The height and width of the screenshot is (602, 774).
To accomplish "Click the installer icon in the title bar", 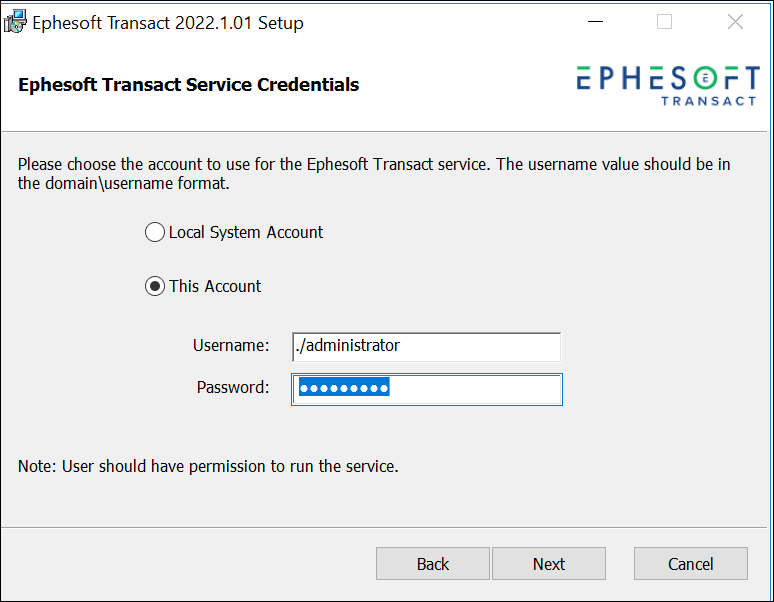I will 15,22.
